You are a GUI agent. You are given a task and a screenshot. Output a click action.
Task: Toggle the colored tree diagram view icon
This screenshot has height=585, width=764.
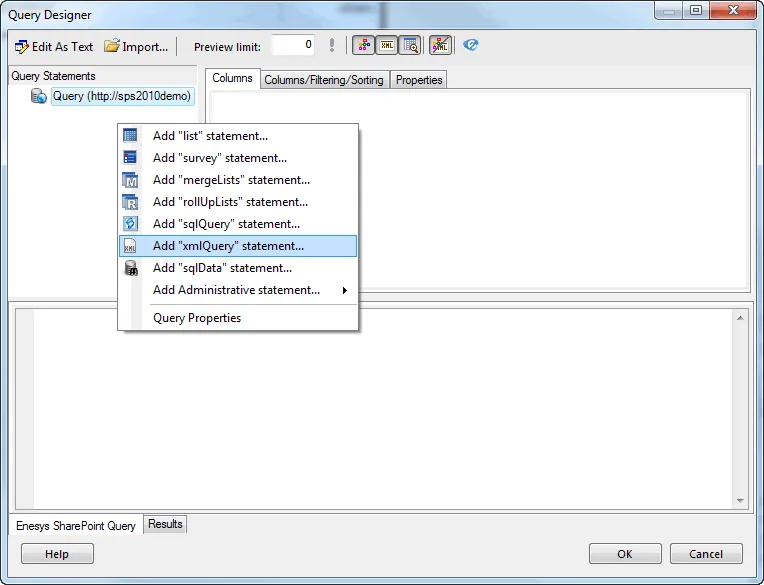coord(363,45)
